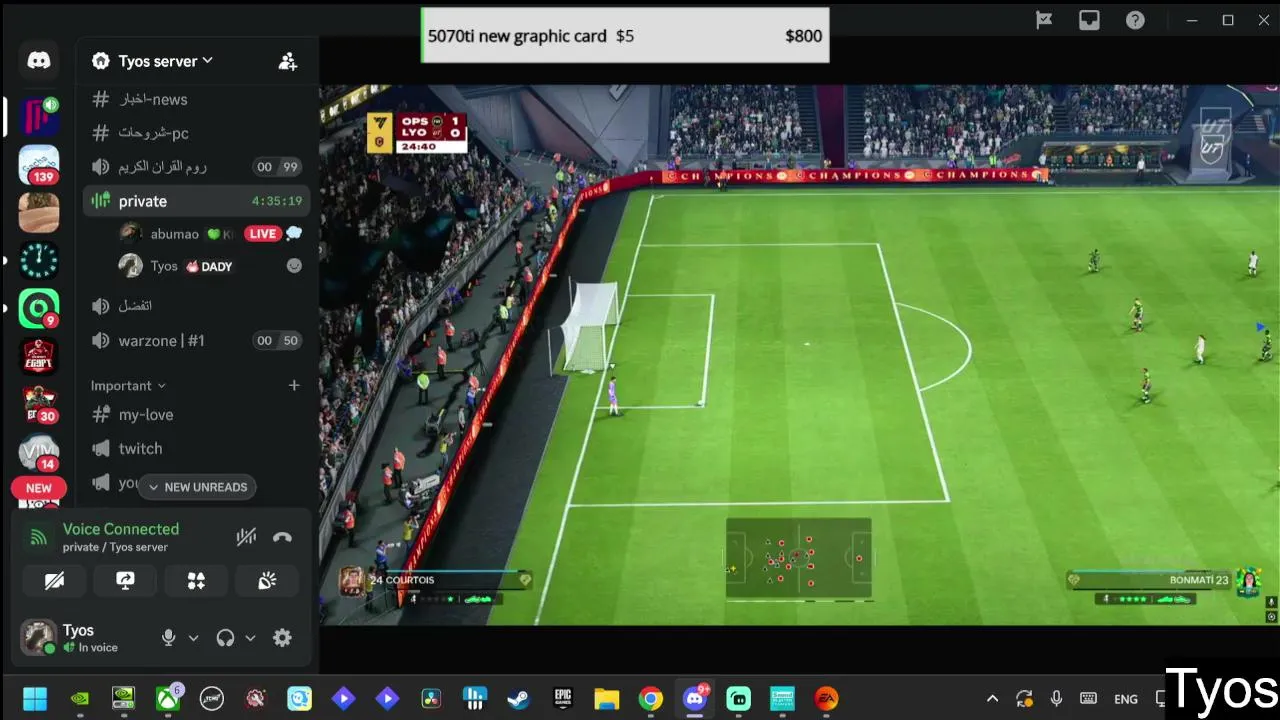Show hidden system tray icons

[x=992, y=699]
